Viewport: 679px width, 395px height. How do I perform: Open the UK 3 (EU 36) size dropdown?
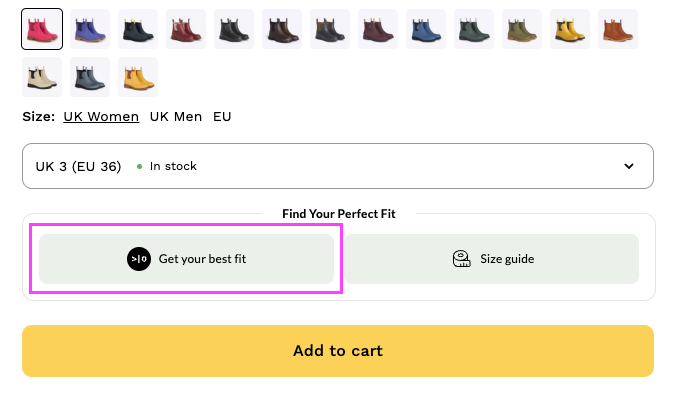click(338, 166)
